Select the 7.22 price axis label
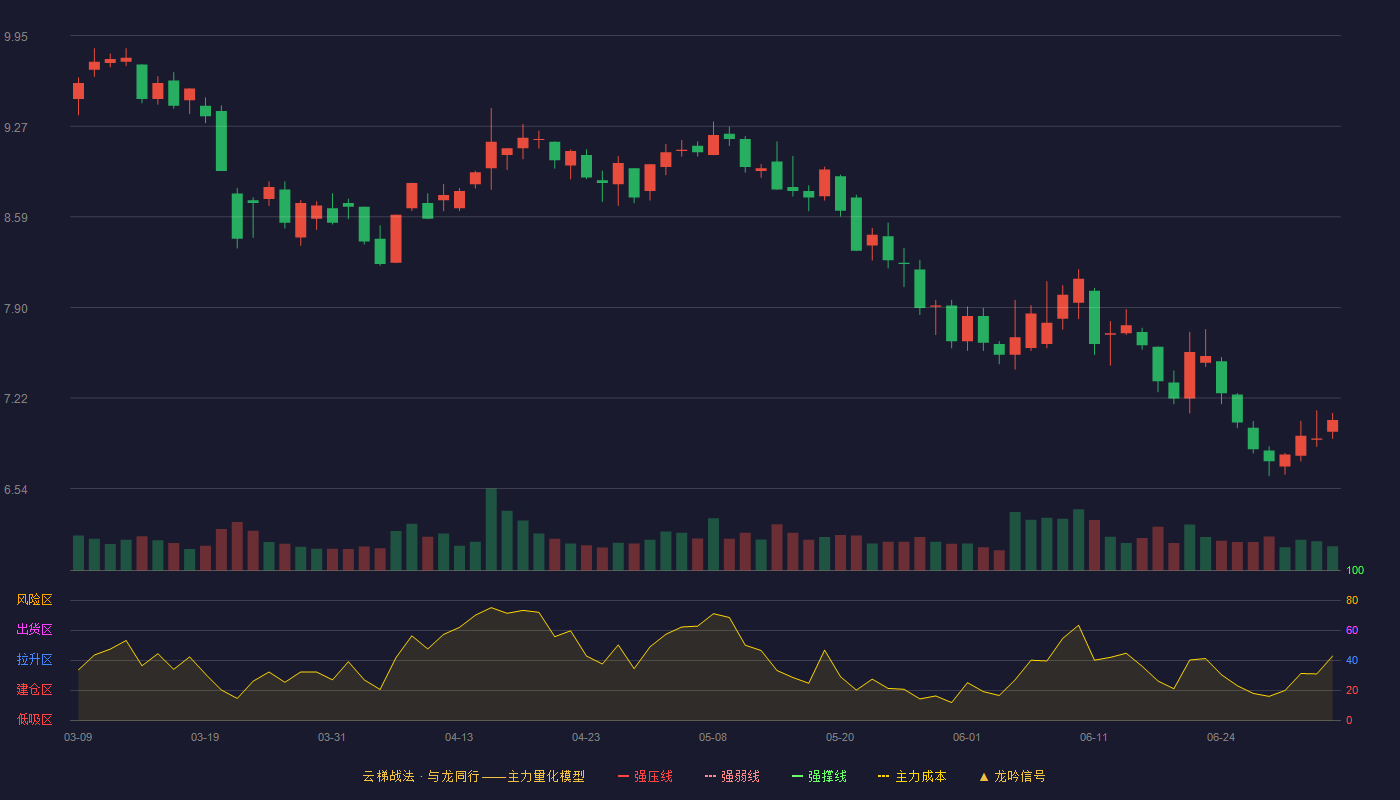Image resolution: width=1400 pixels, height=800 pixels. click(x=16, y=399)
